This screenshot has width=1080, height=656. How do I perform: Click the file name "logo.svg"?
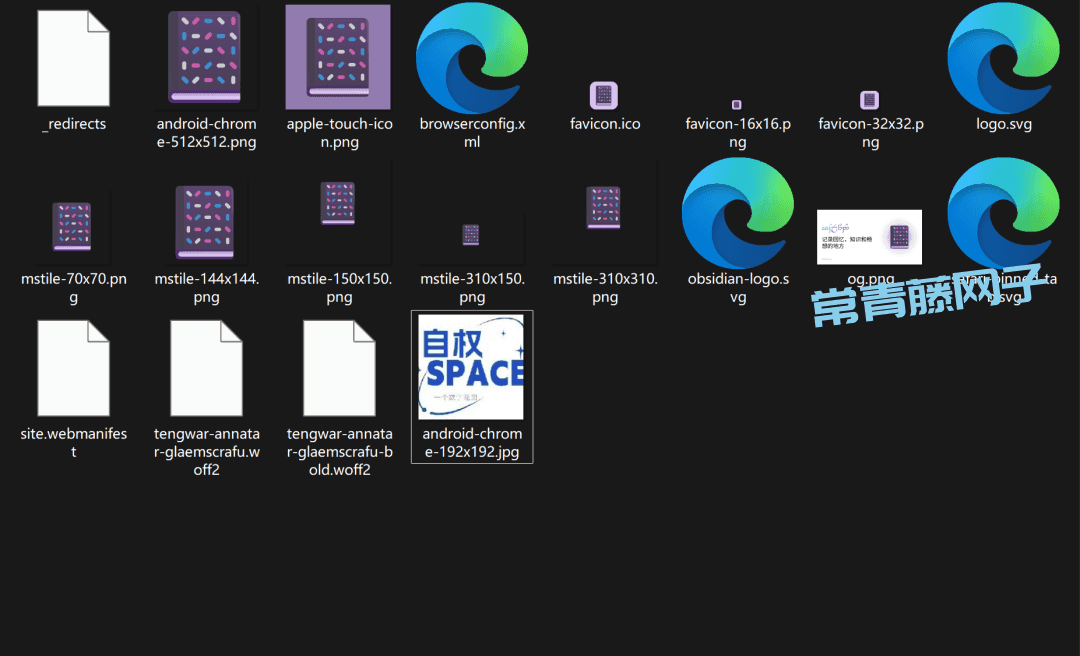point(1004,124)
